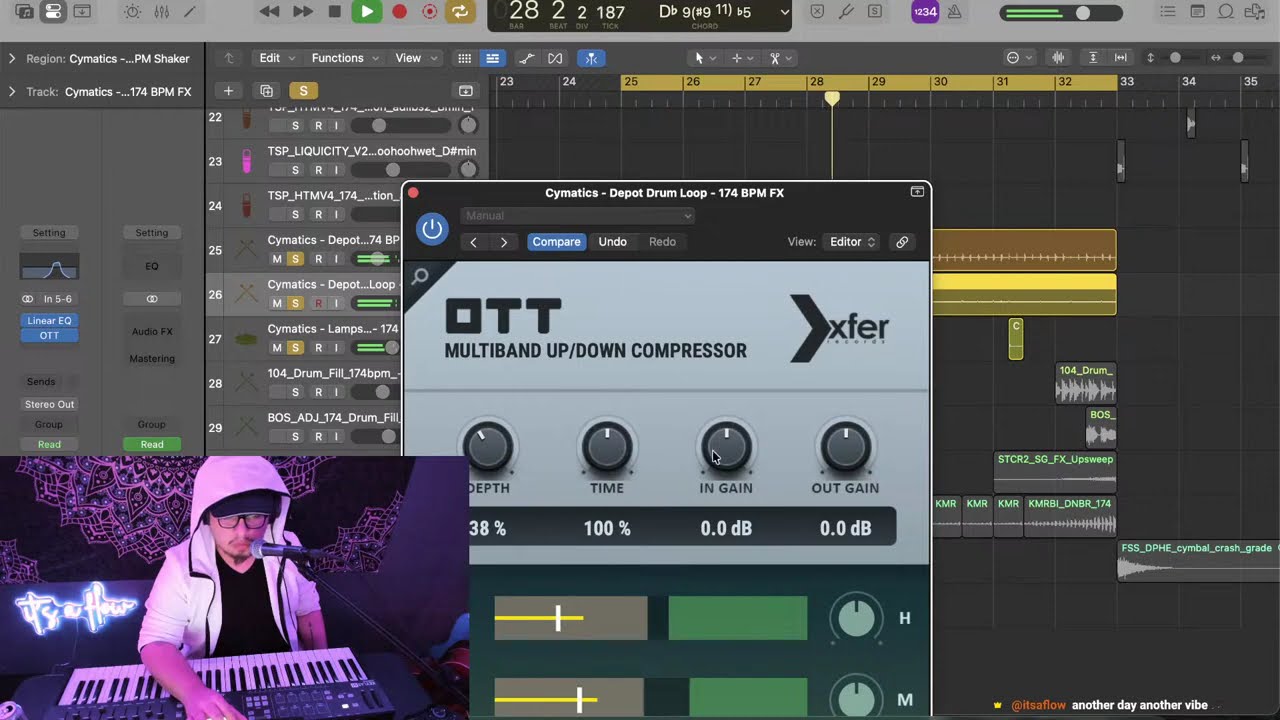Toggle the Flex show/hide icon
Viewport: 1280px width, 720px height.
(556, 58)
